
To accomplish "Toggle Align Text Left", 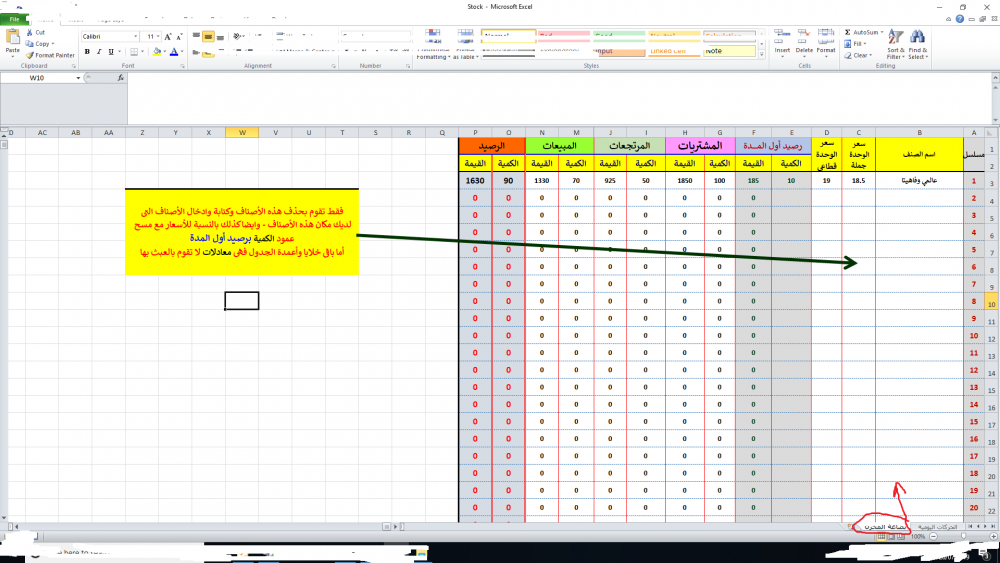I will (196, 52).
